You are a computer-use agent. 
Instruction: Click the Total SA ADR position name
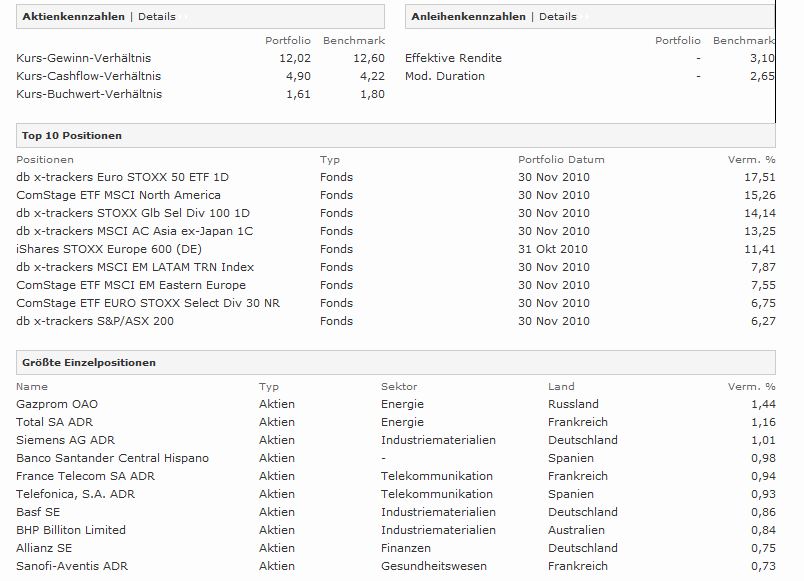54,422
